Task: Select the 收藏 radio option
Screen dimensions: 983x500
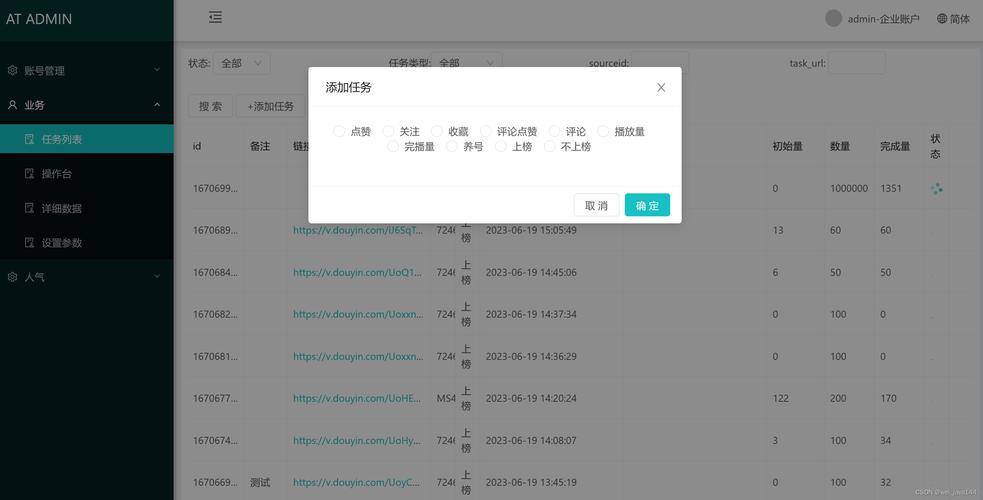Action: (437, 132)
